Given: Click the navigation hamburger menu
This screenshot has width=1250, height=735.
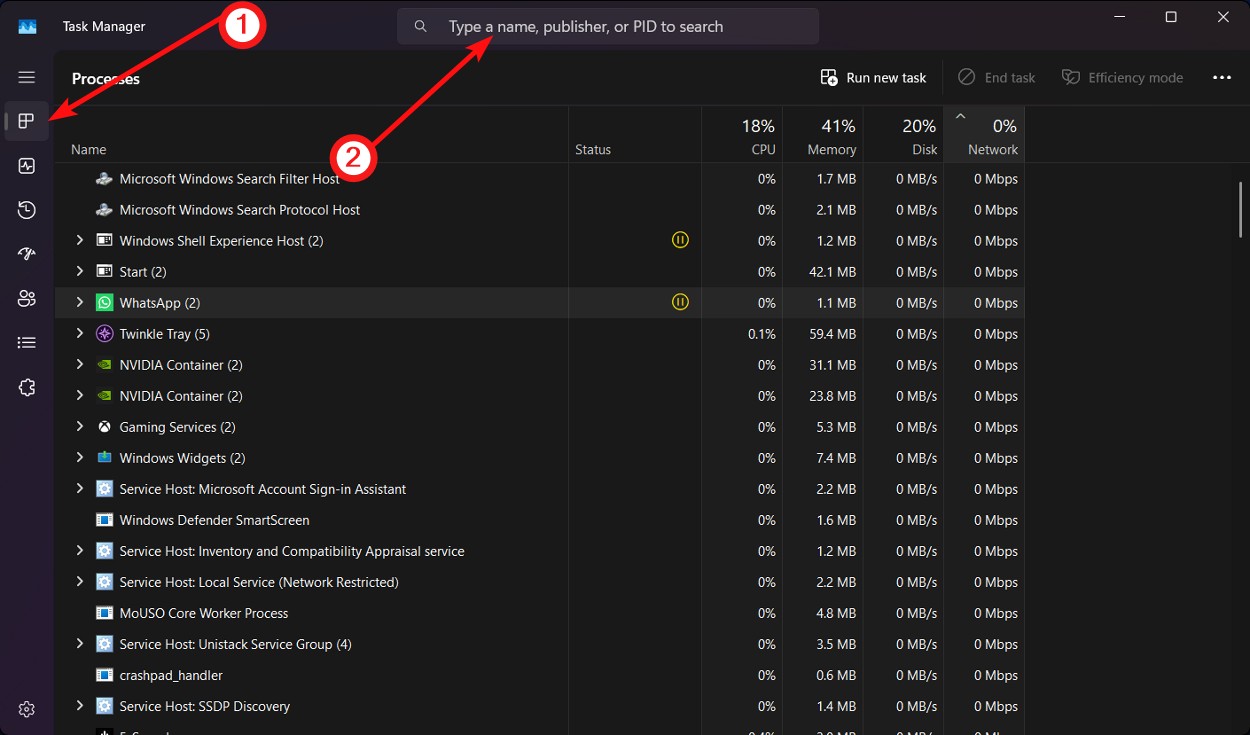Looking at the screenshot, I should (26, 76).
